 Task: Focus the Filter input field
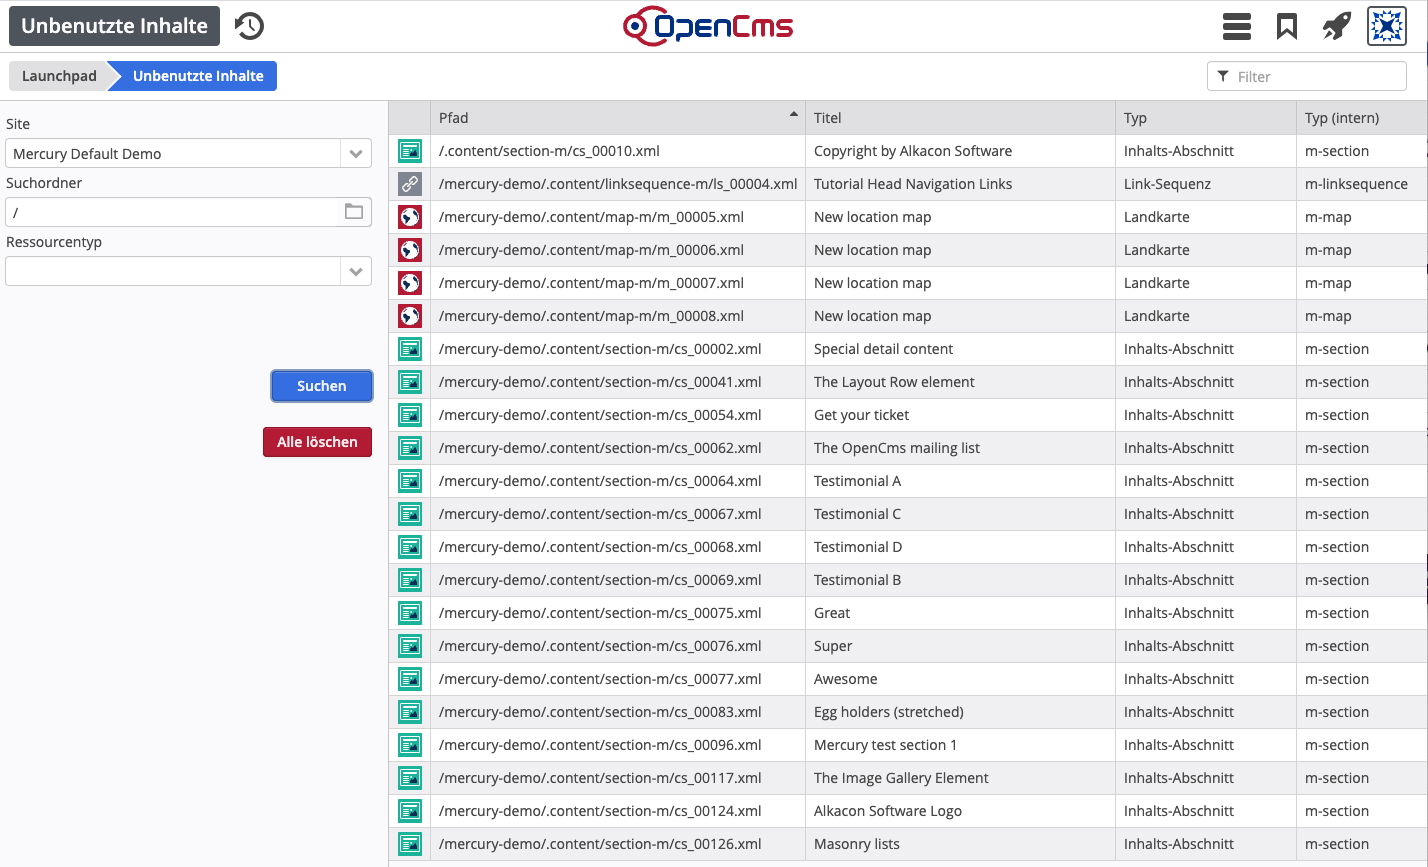tap(1316, 77)
